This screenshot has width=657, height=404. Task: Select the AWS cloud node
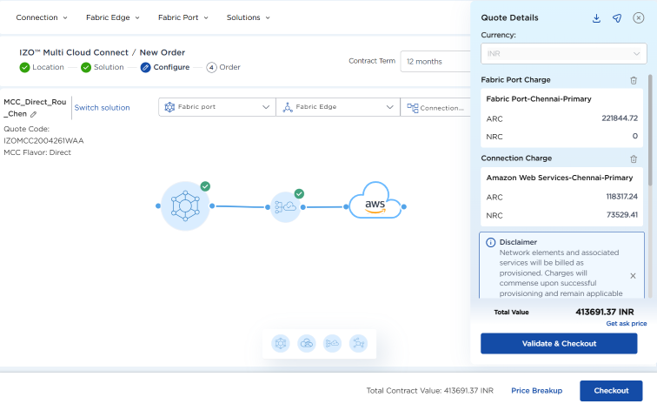[375, 202]
